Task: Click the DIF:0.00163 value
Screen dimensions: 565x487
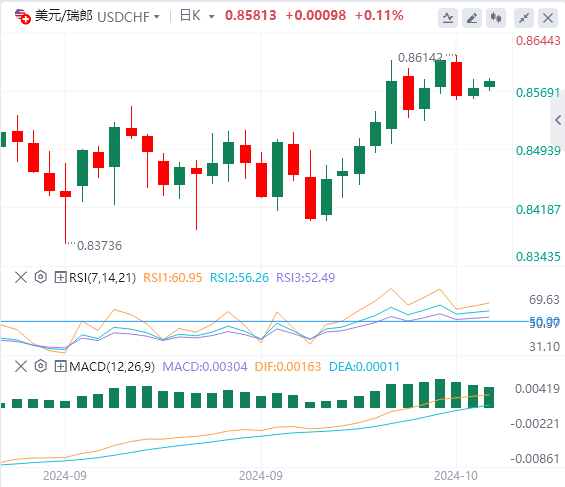Action: [288, 367]
